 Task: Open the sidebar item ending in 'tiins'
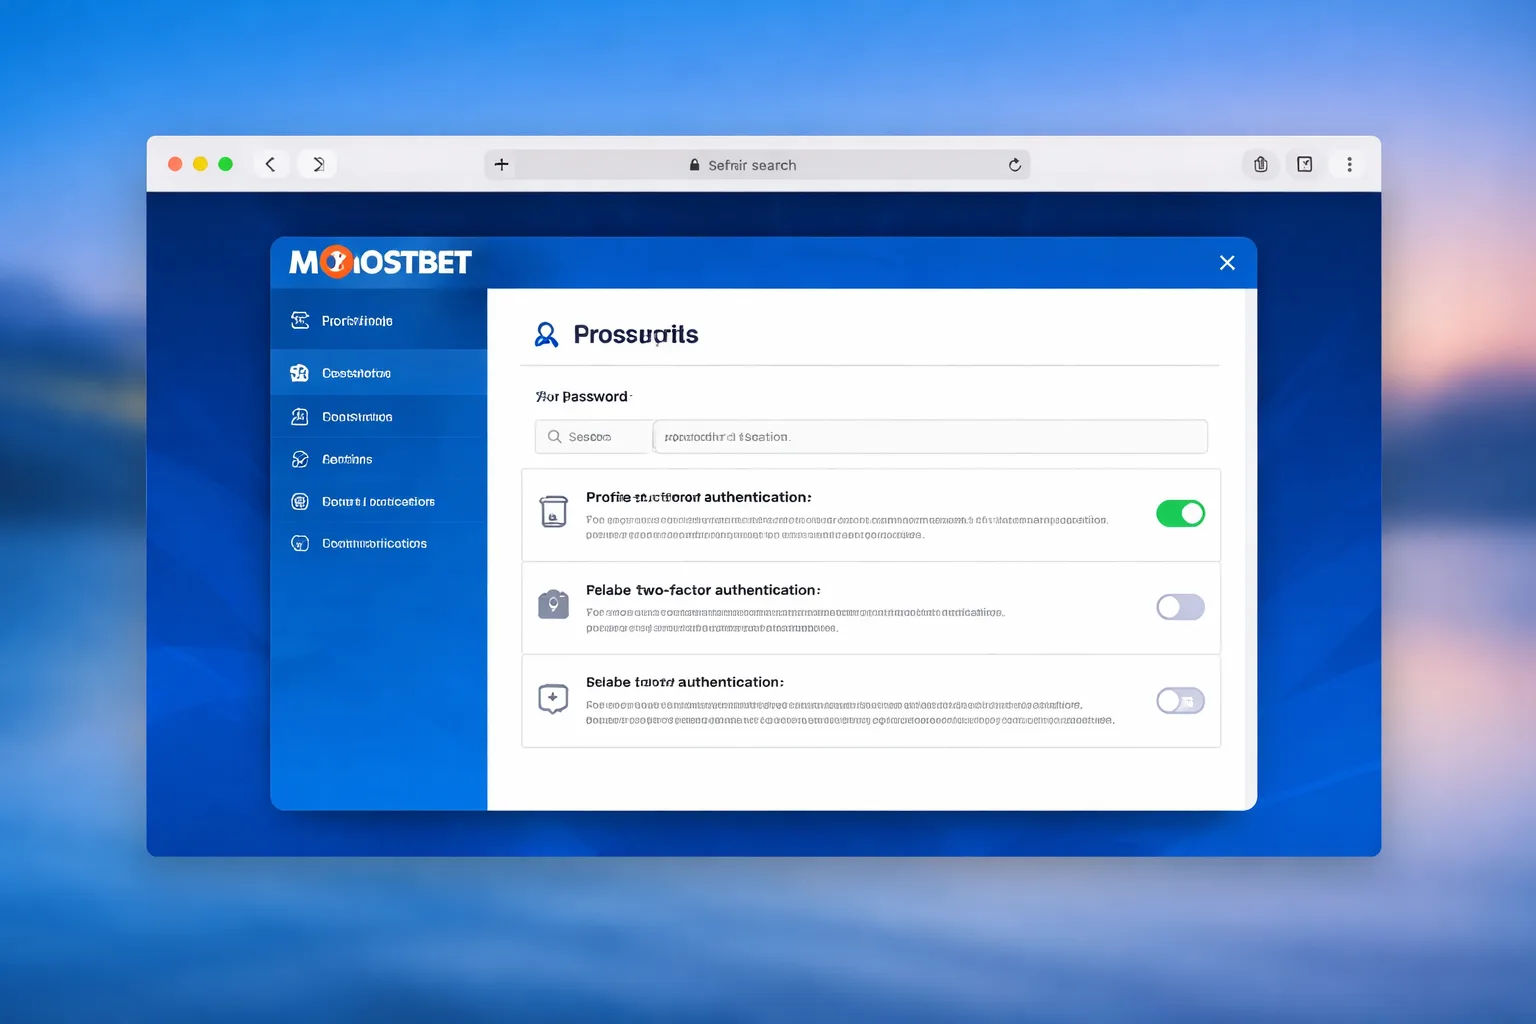coord(378,459)
